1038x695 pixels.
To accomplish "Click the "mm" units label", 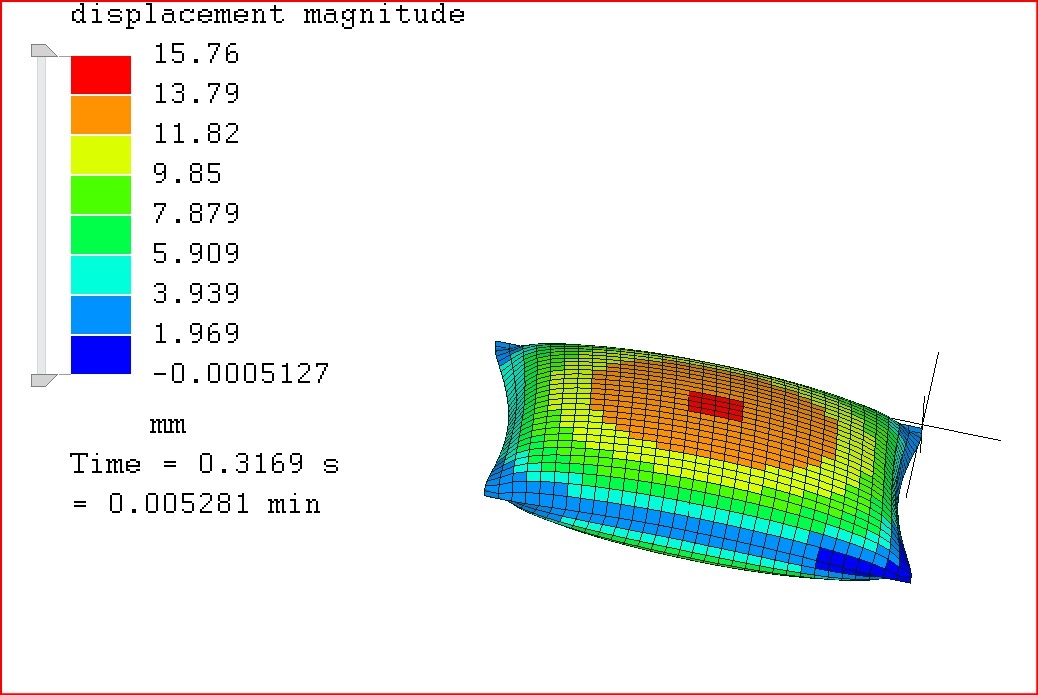I will coord(168,425).
